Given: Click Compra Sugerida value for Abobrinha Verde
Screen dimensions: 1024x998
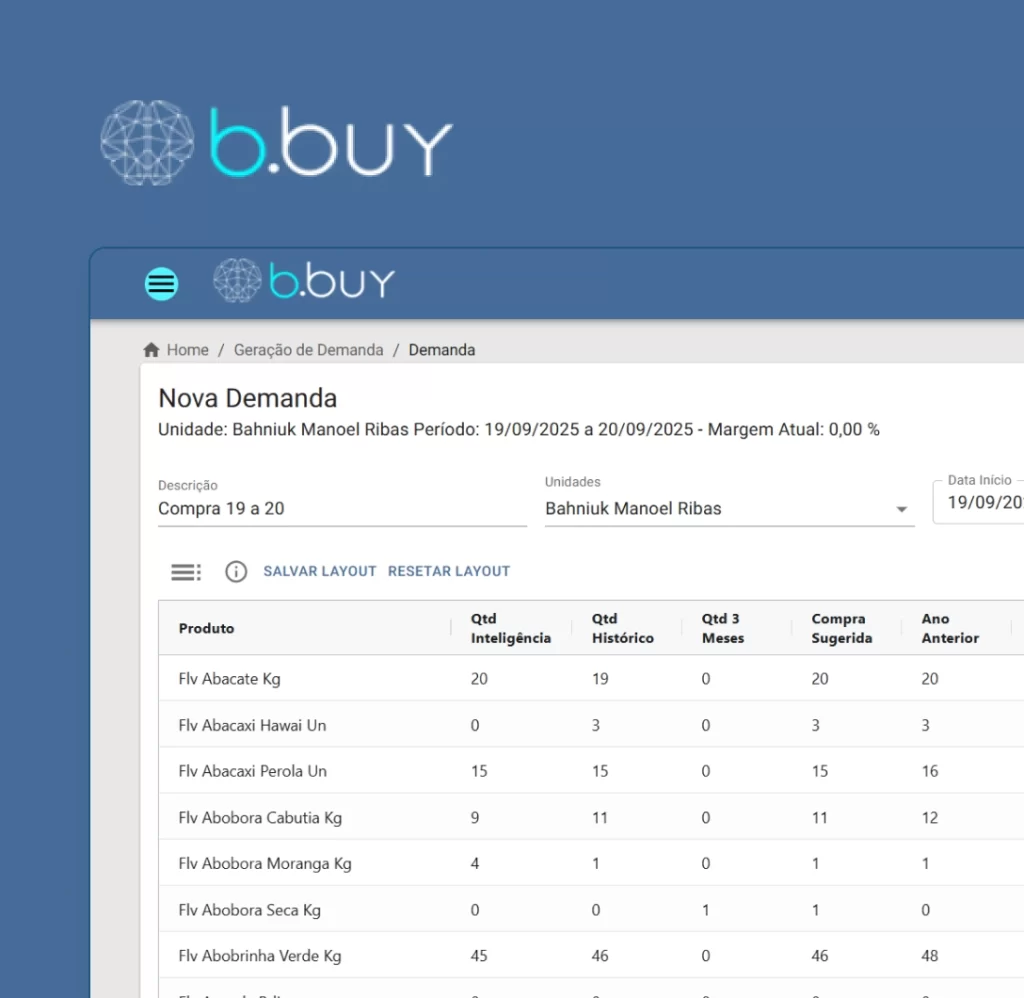Looking at the screenshot, I should point(820,956).
